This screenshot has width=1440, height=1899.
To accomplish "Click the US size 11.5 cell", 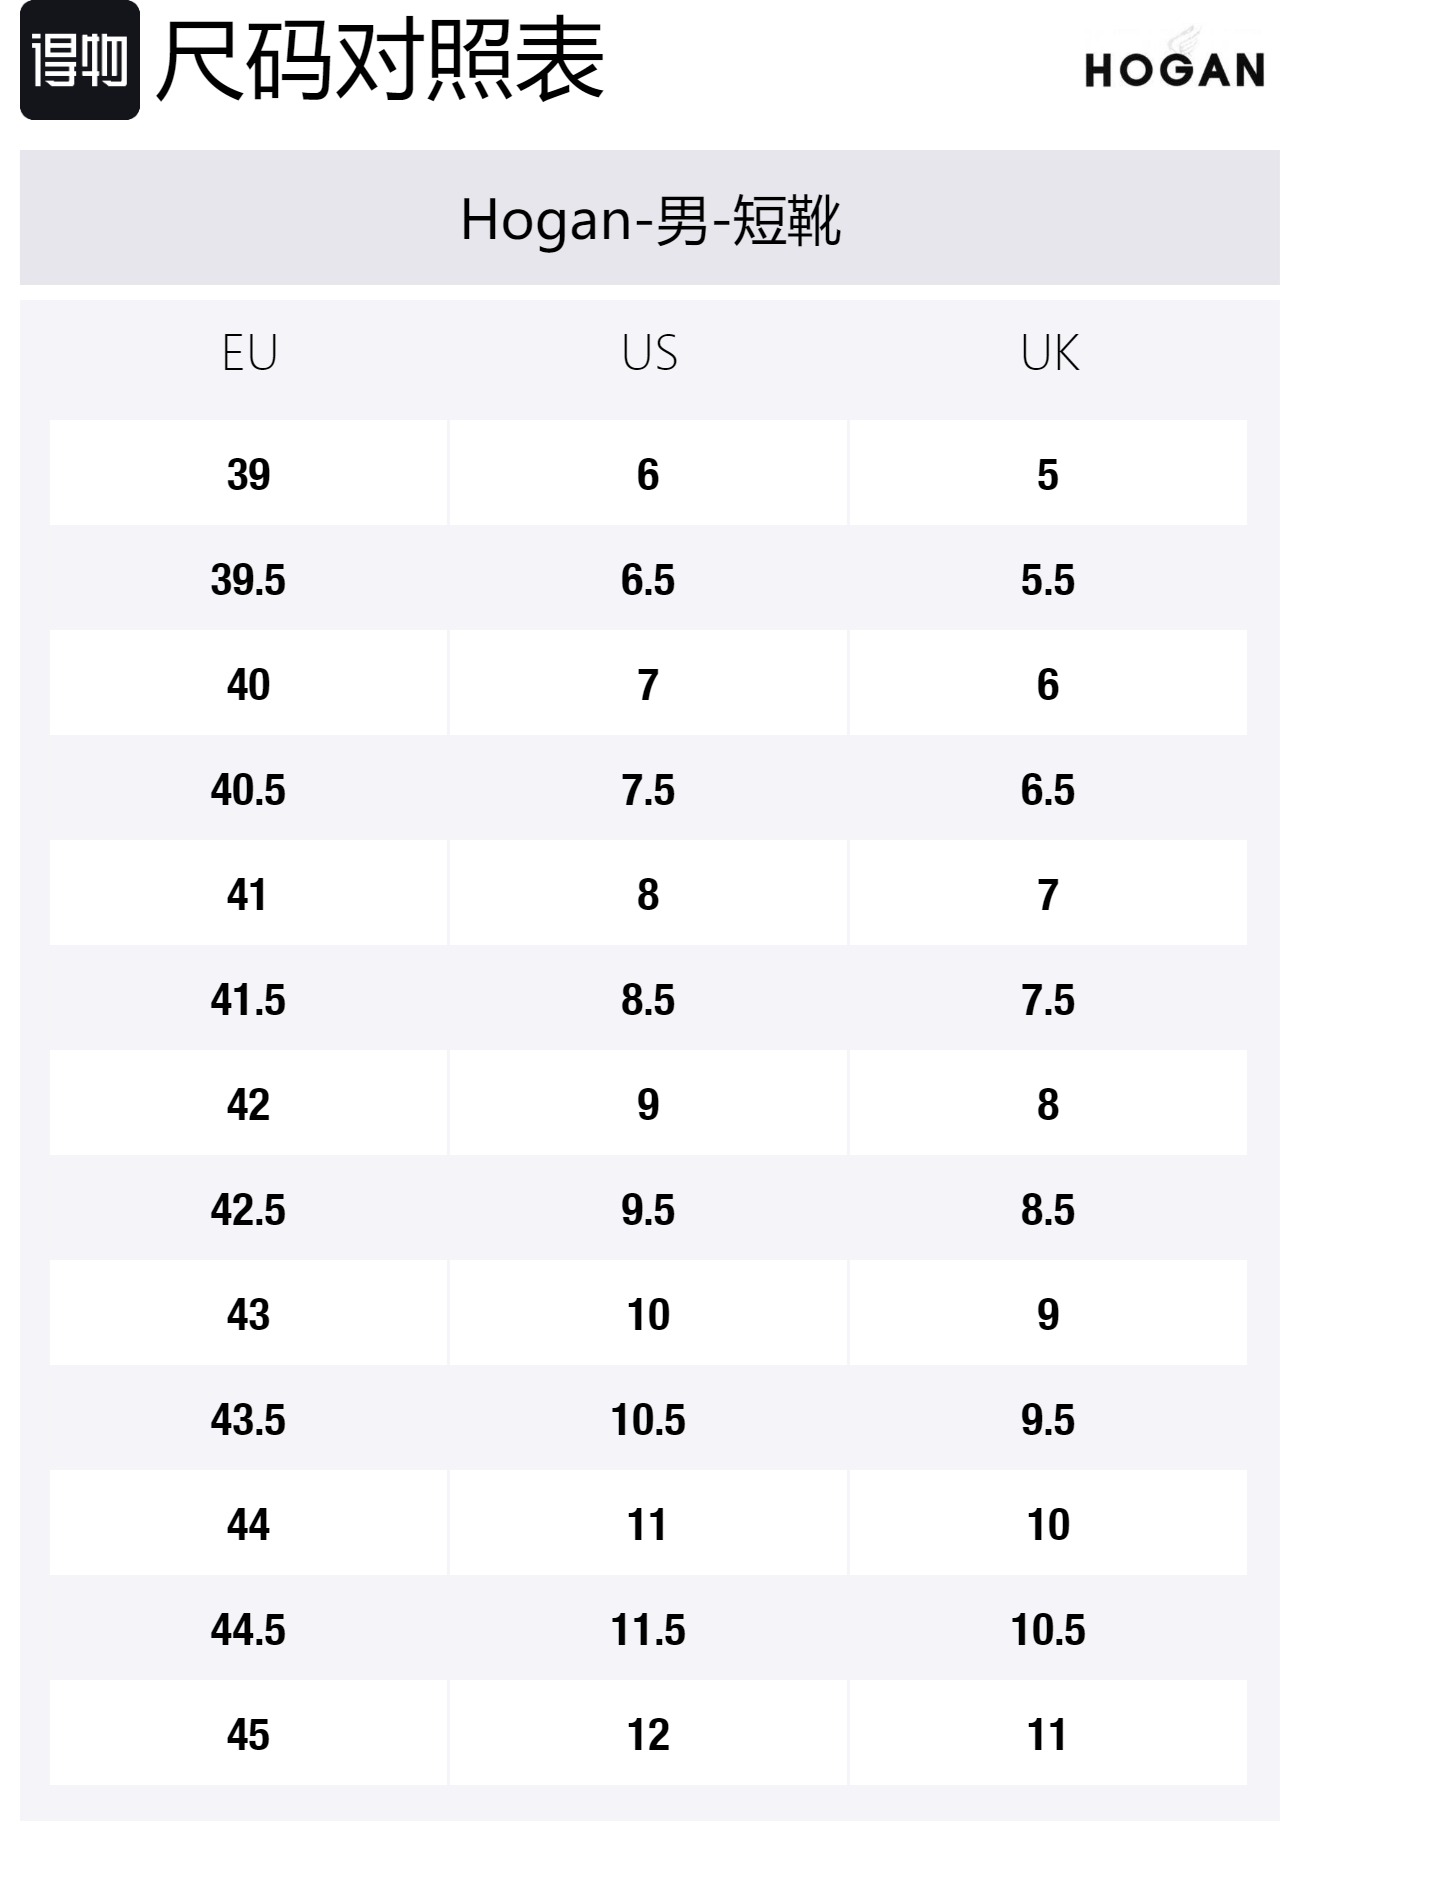I will [648, 1630].
